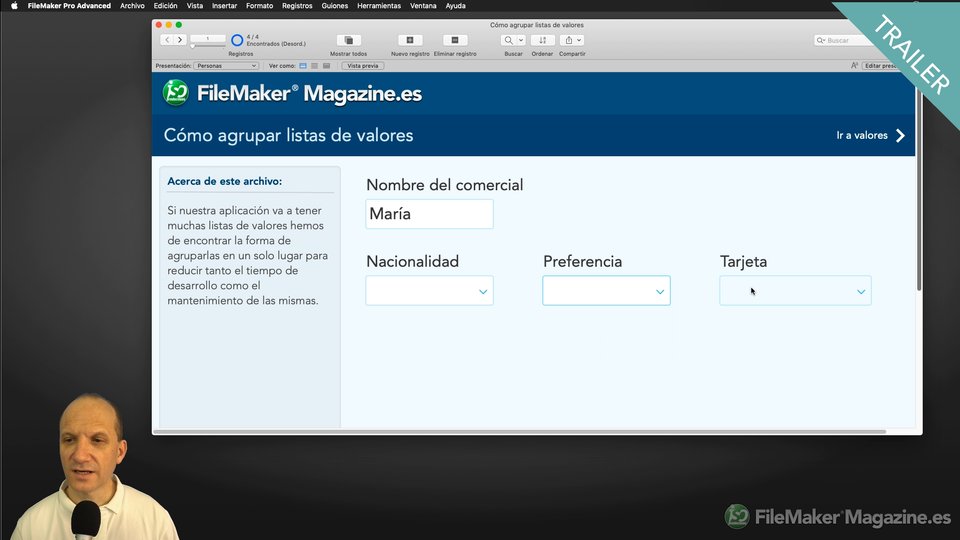Open the Buscar dropdown arrow
The image size is (960, 540).
(x=521, y=40)
